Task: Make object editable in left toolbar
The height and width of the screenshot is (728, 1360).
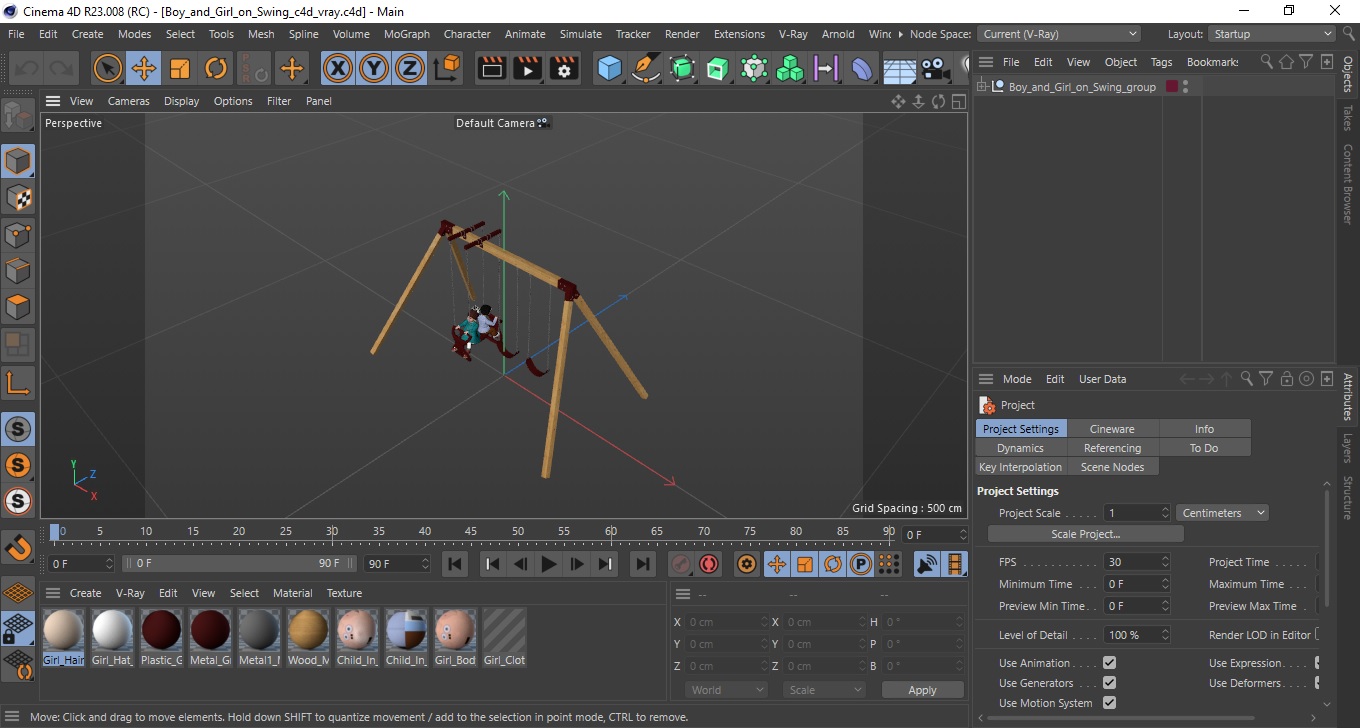Action: point(18,115)
